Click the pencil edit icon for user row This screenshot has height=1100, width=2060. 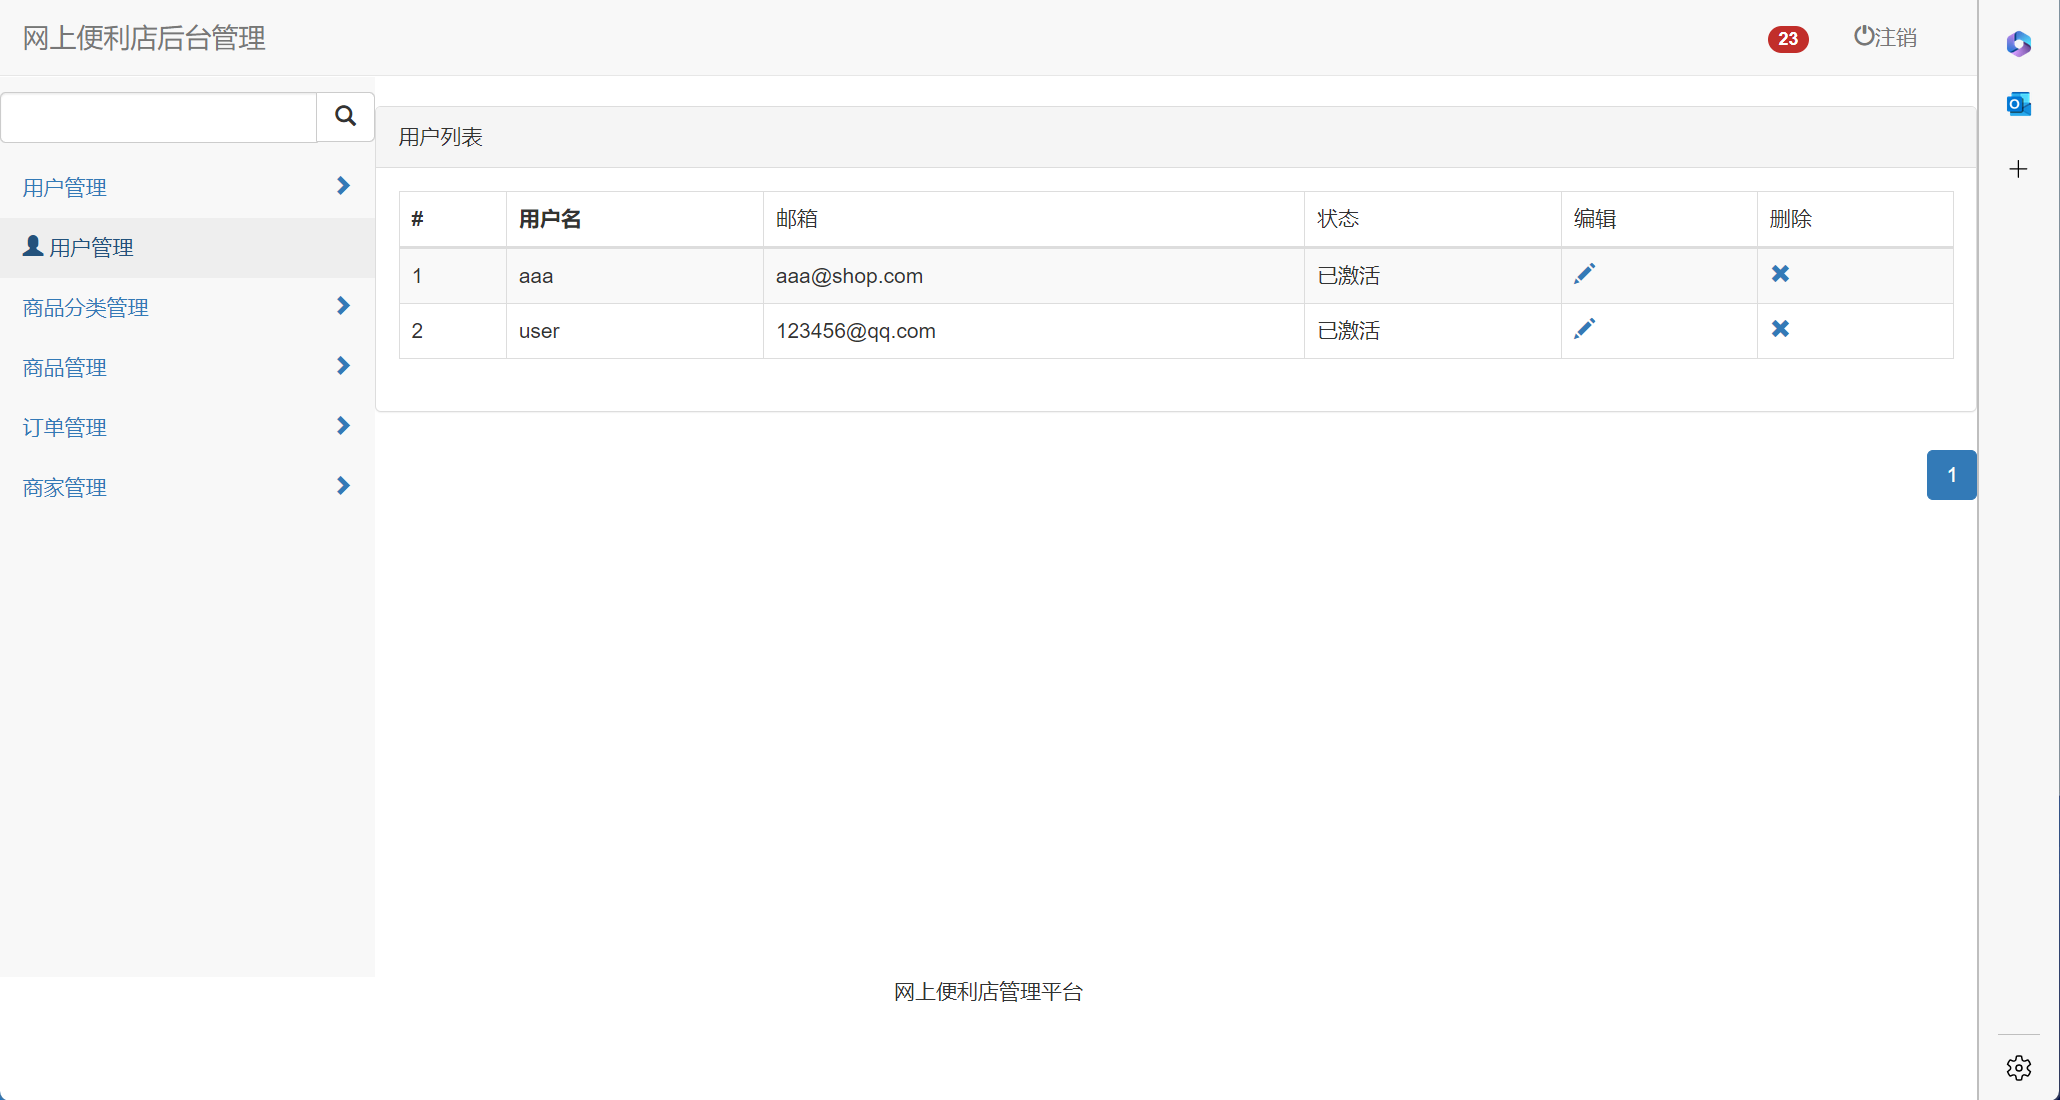click(1584, 329)
